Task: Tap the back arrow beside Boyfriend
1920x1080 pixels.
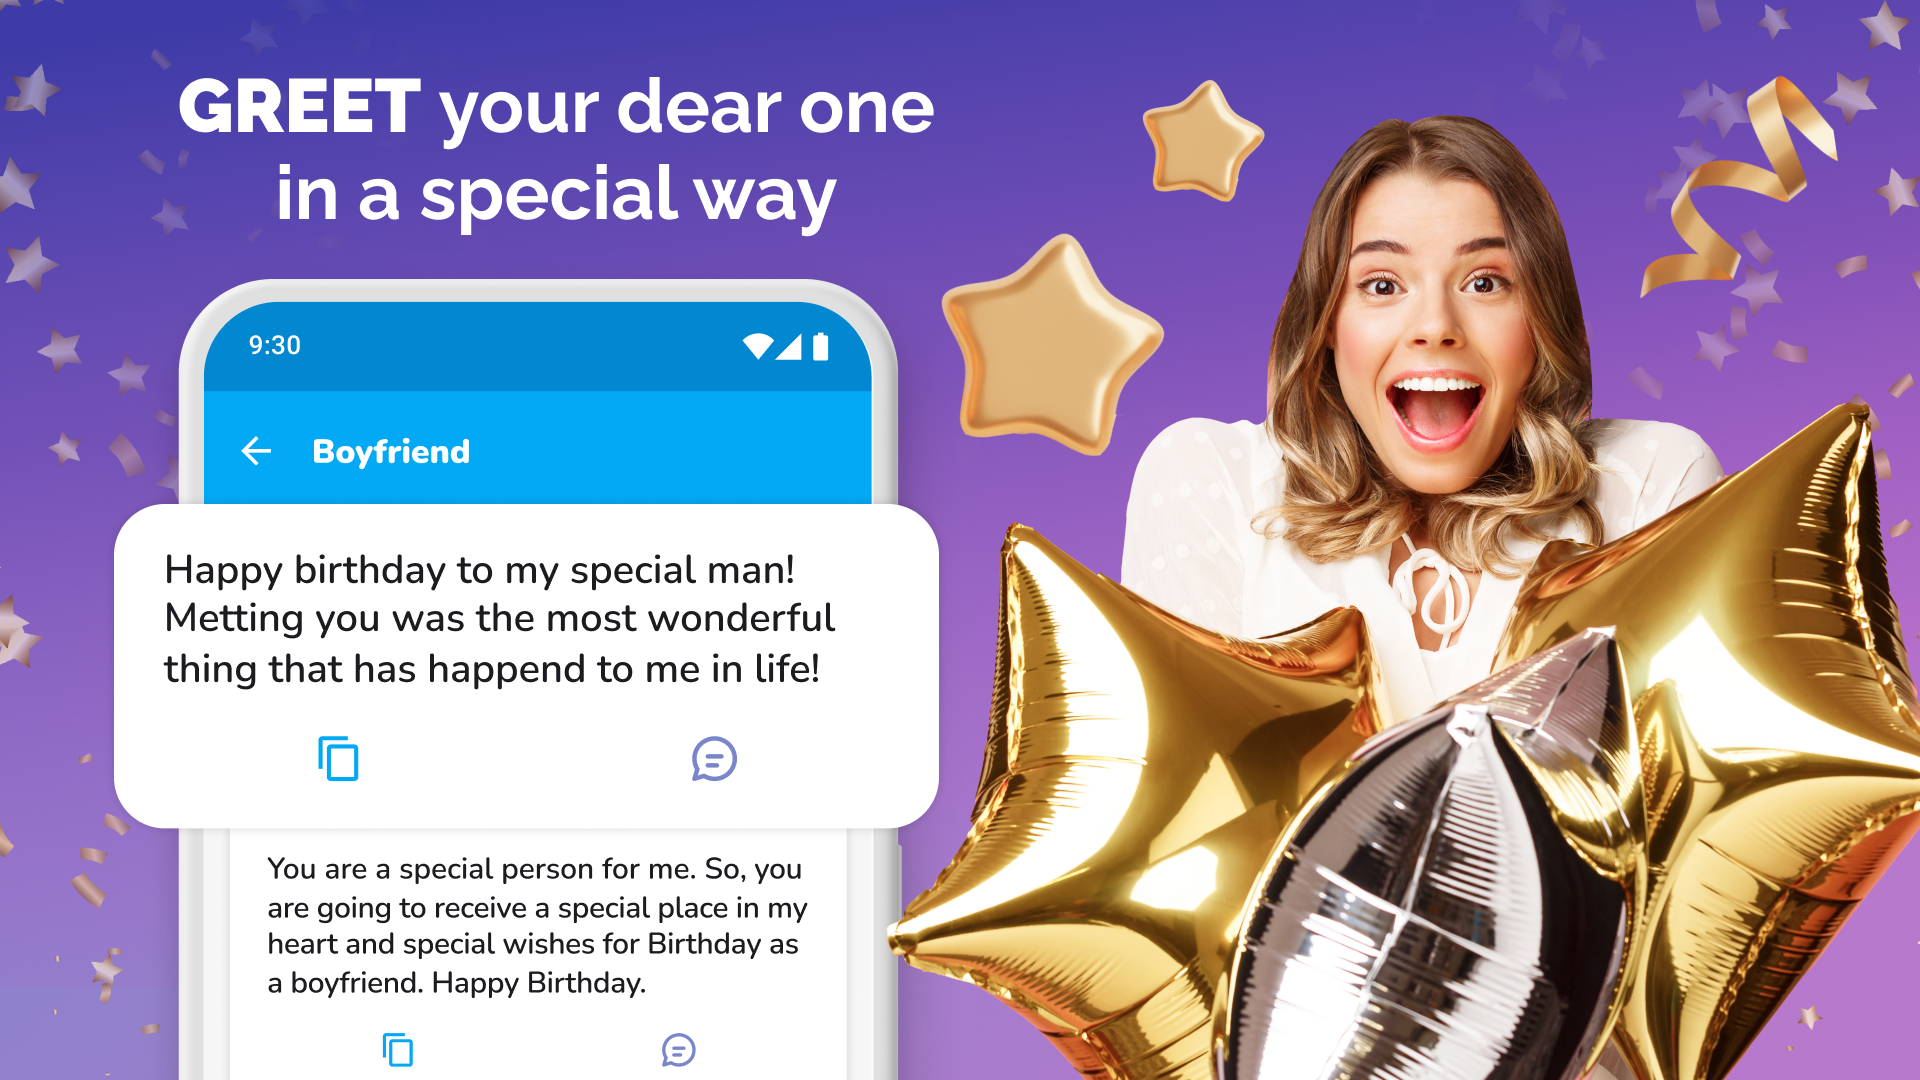Action: click(256, 451)
